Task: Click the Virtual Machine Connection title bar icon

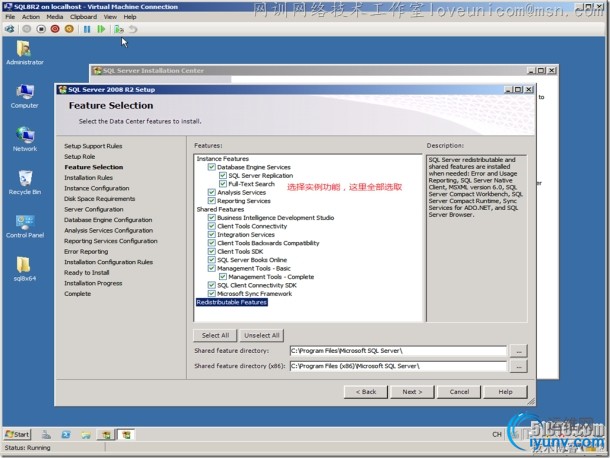Action: pos(8,7)
